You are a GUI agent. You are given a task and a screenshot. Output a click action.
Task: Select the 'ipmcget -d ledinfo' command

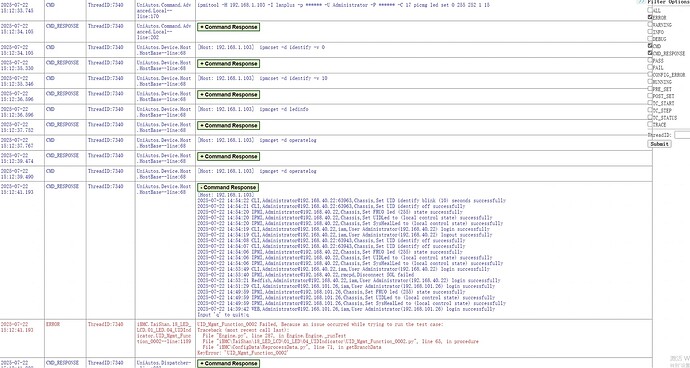pyautogui.click(x=283, y=109)
